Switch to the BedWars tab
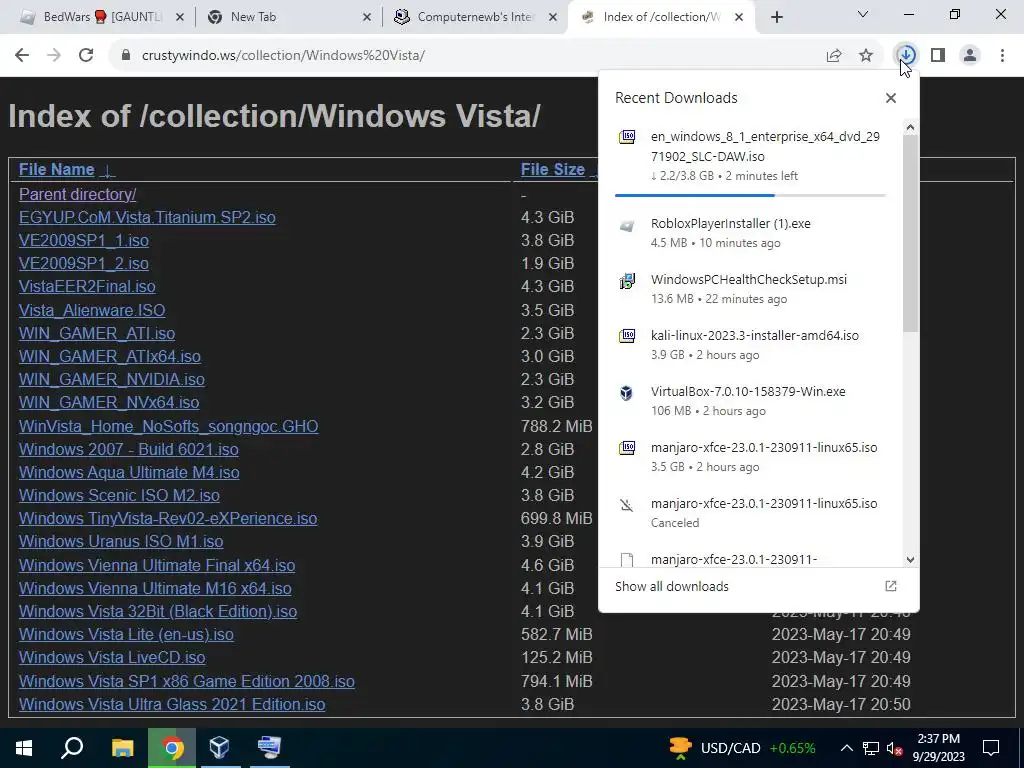Screen dimensions: 1024x768 point(99,17)
